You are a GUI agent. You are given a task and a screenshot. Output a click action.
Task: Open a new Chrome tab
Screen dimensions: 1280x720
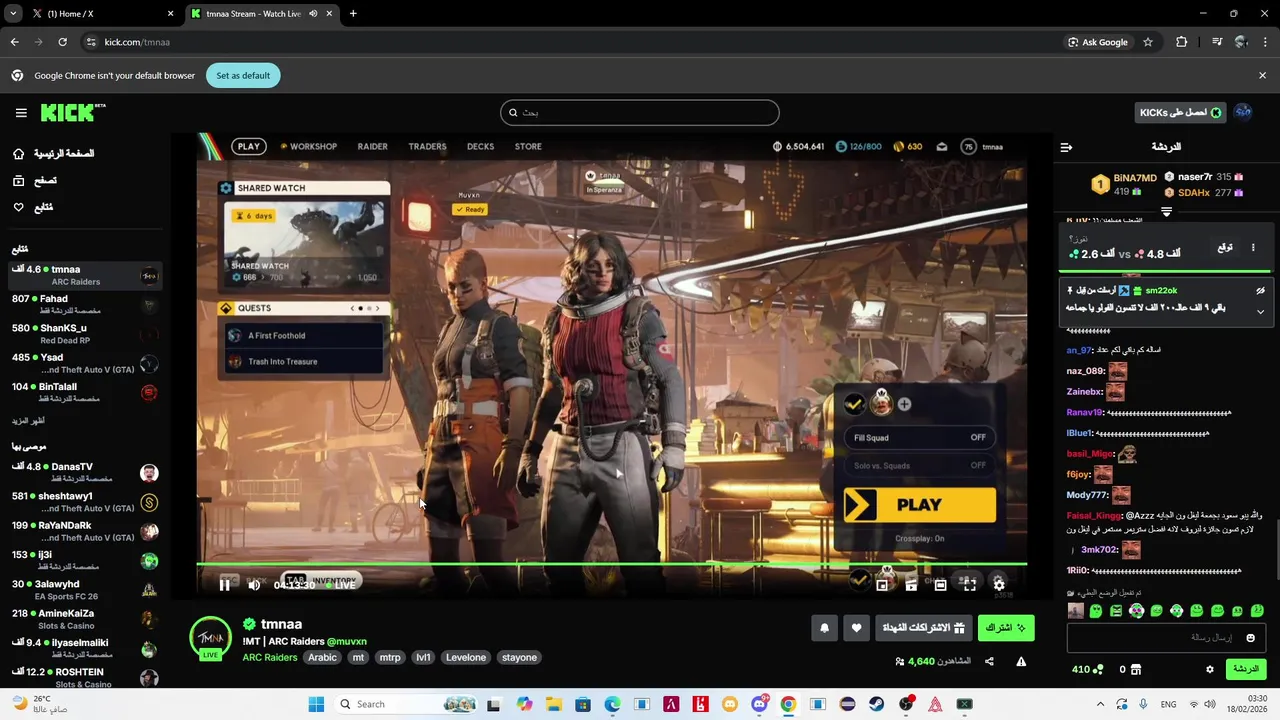pos(353,14)
